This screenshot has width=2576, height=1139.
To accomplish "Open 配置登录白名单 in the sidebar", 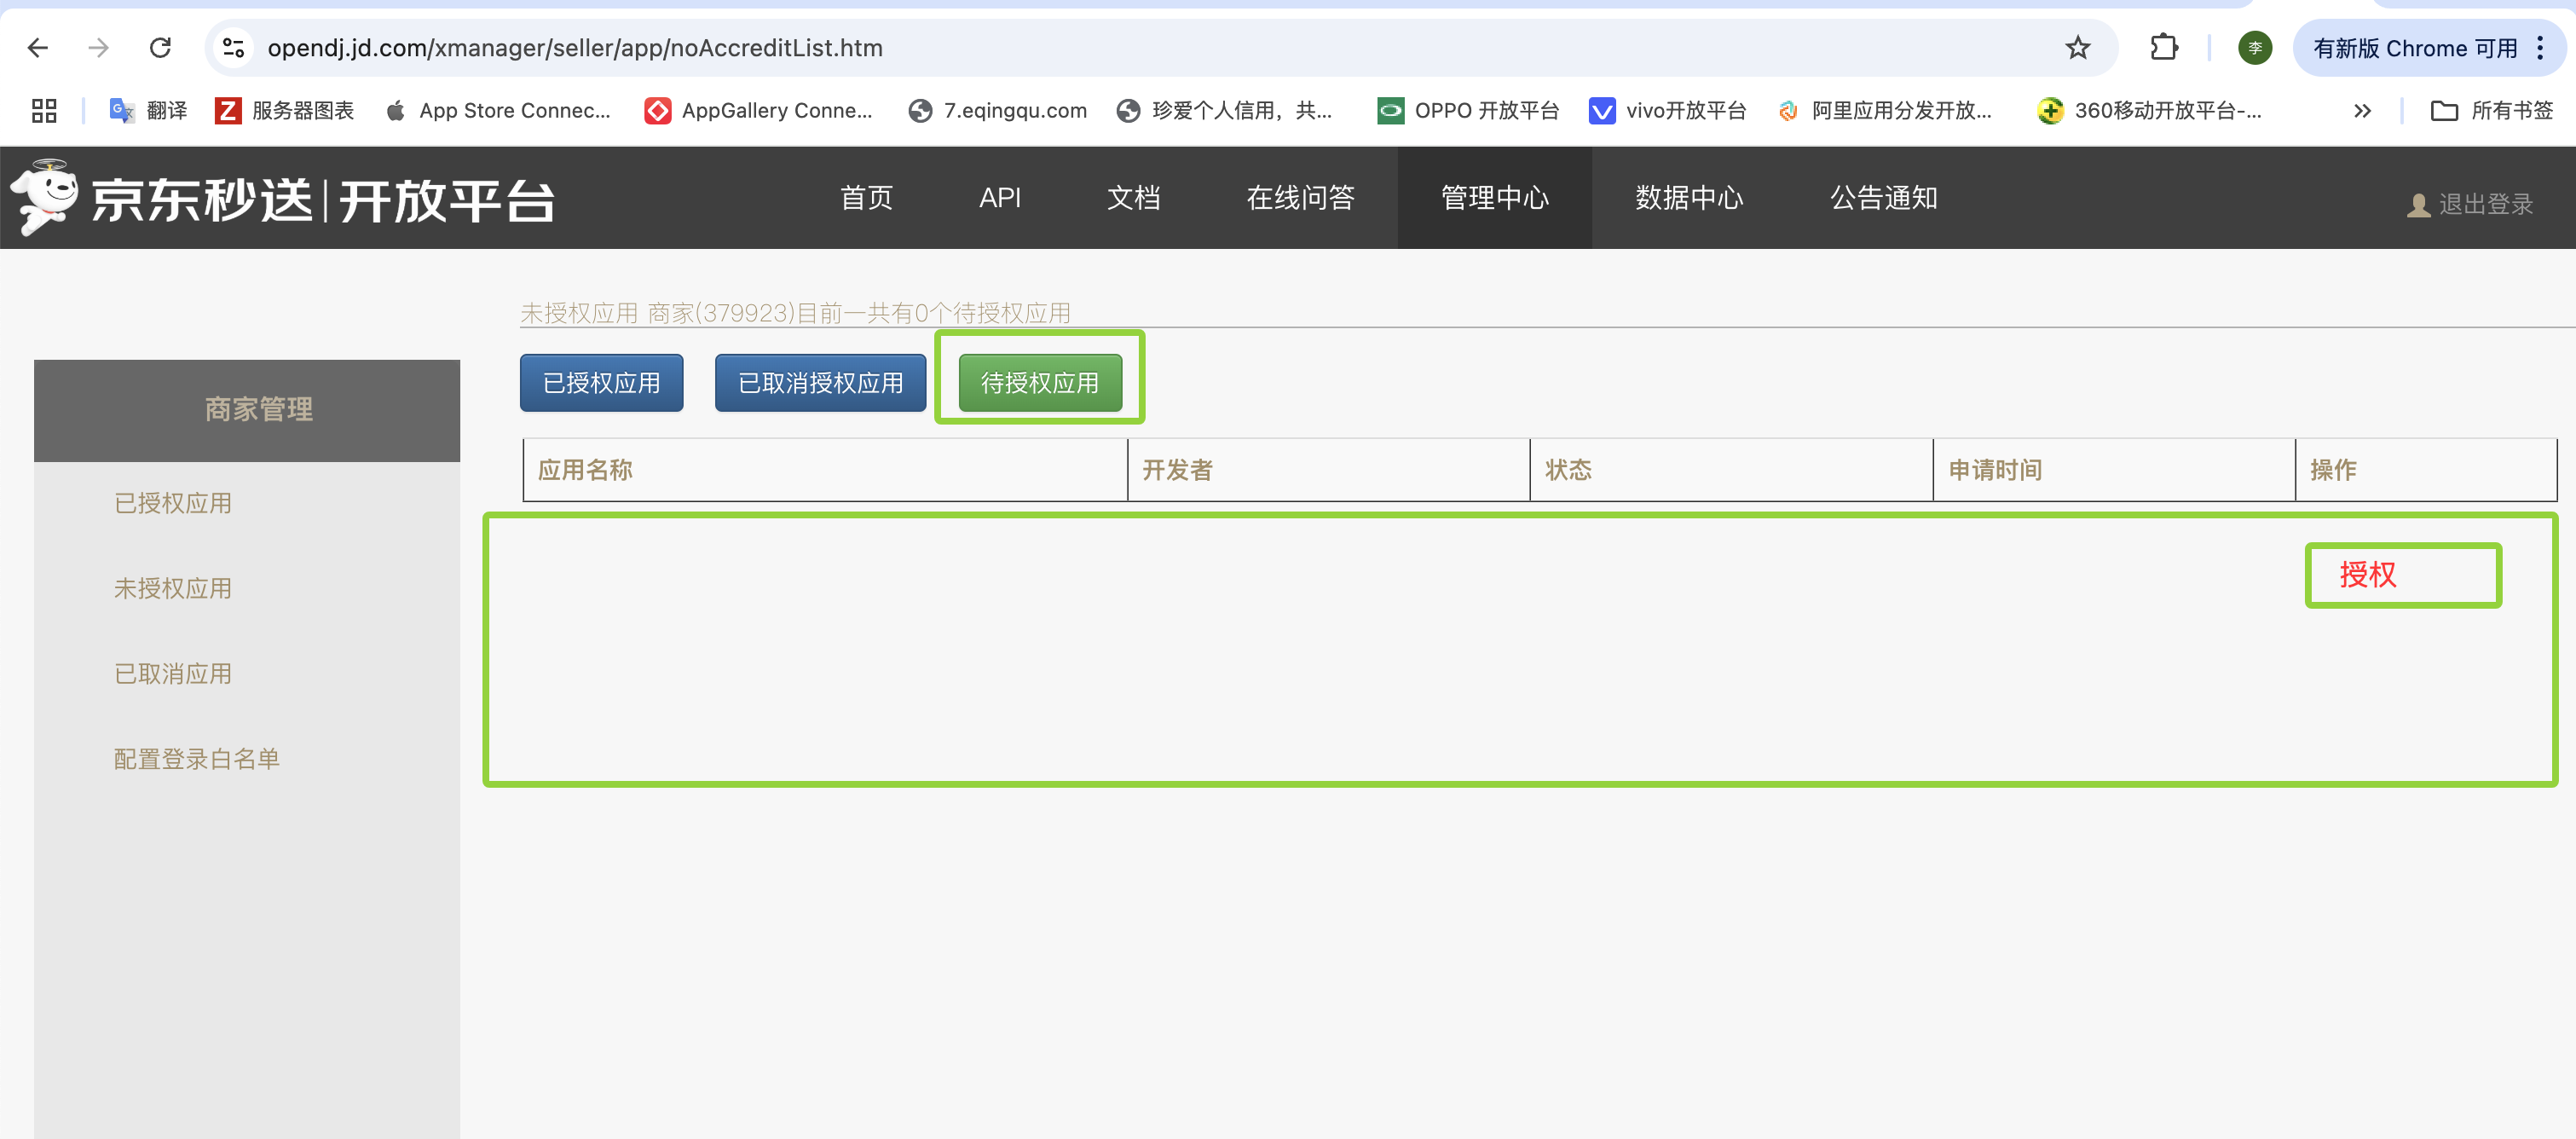I will click(x=196, y=759).
